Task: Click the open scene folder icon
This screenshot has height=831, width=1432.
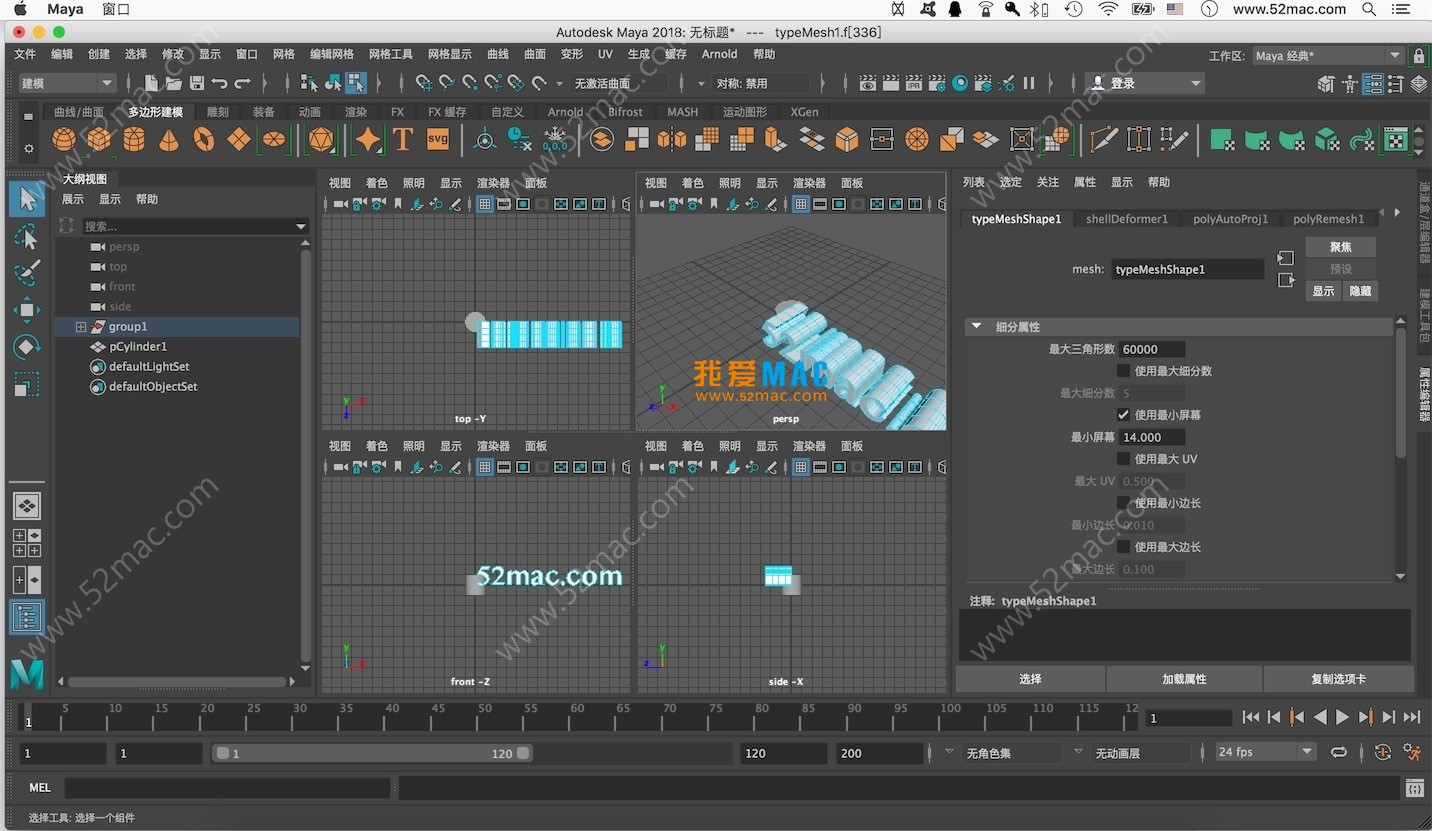Action: tap(174, 83)
